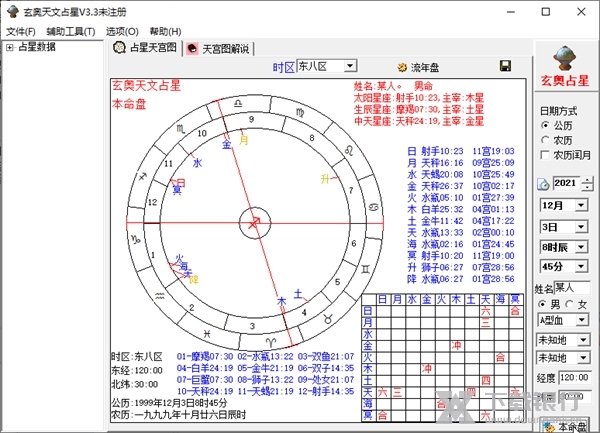Click the year stepper next to 2021
The image size is (600, 433).
tap(587, 184)
